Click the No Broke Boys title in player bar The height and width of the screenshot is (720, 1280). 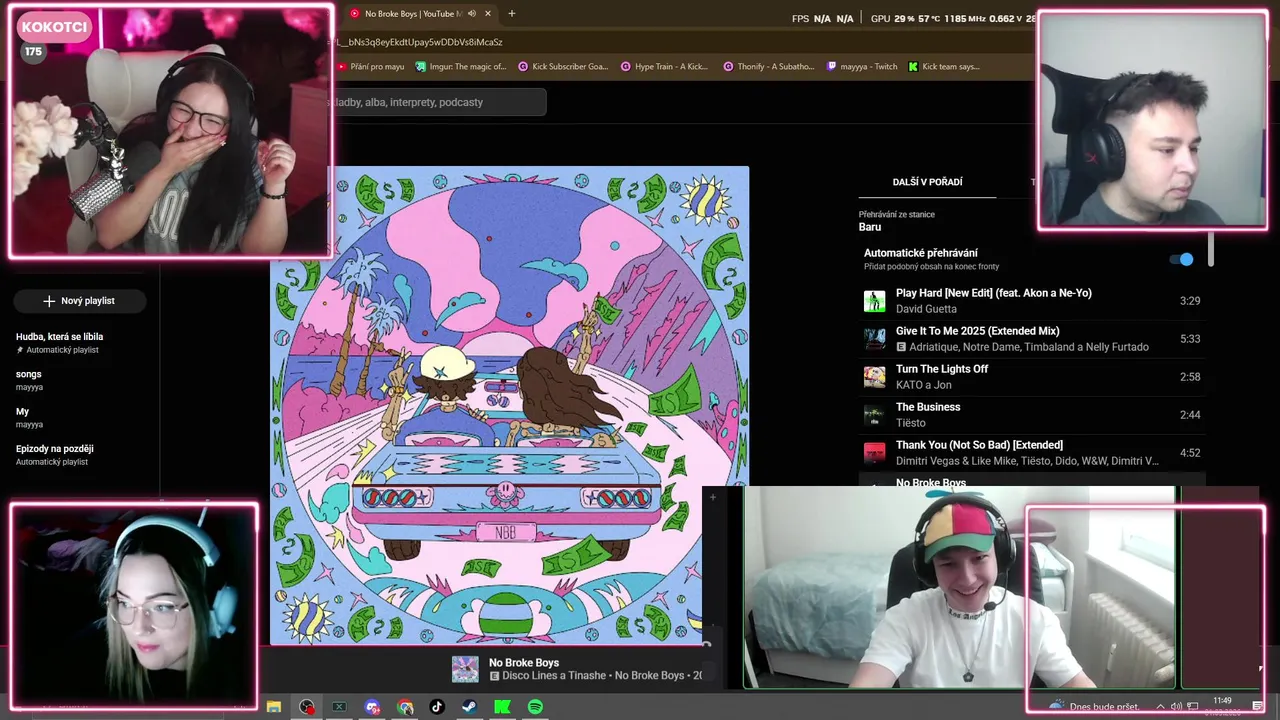pos(523,663)
